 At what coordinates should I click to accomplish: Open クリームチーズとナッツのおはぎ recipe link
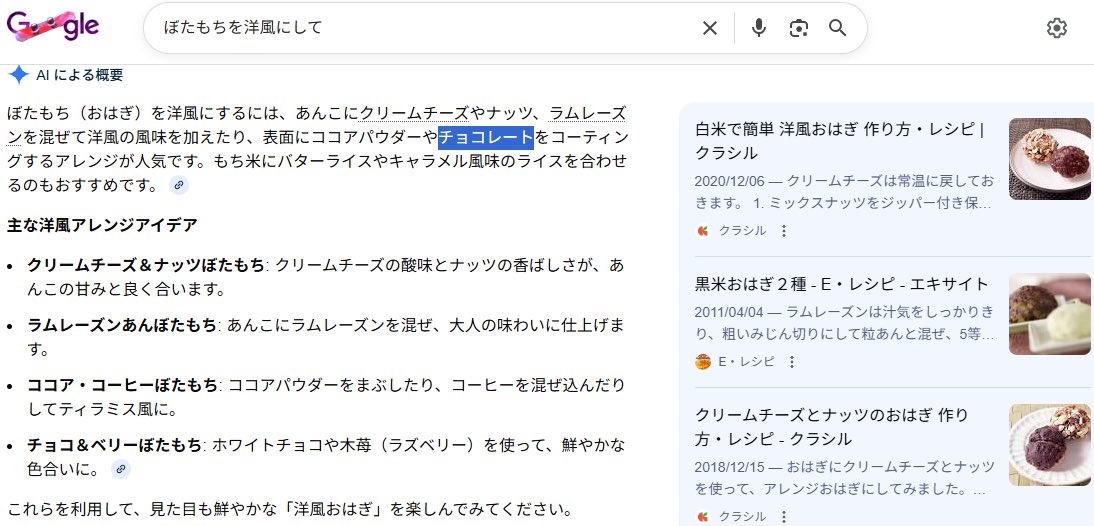tap(831, 427)
